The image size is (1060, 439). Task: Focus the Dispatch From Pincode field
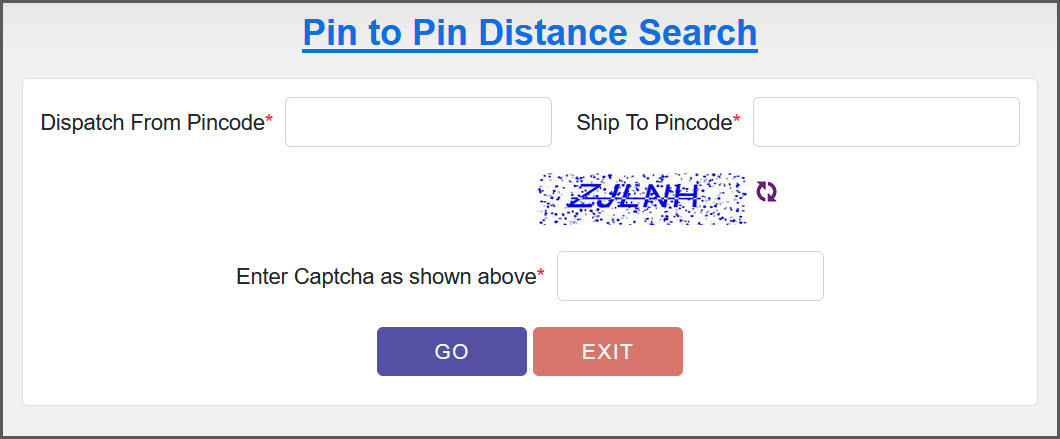click(x=418, y=122)
